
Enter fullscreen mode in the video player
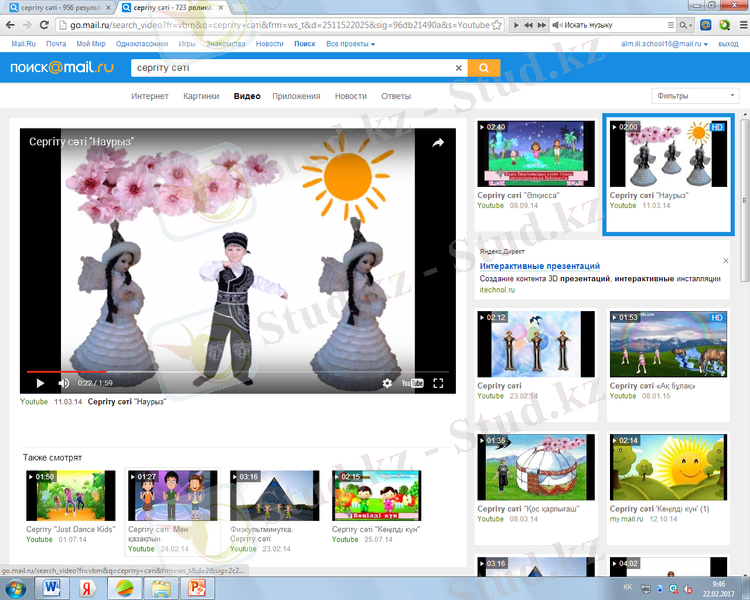point(438,383)
